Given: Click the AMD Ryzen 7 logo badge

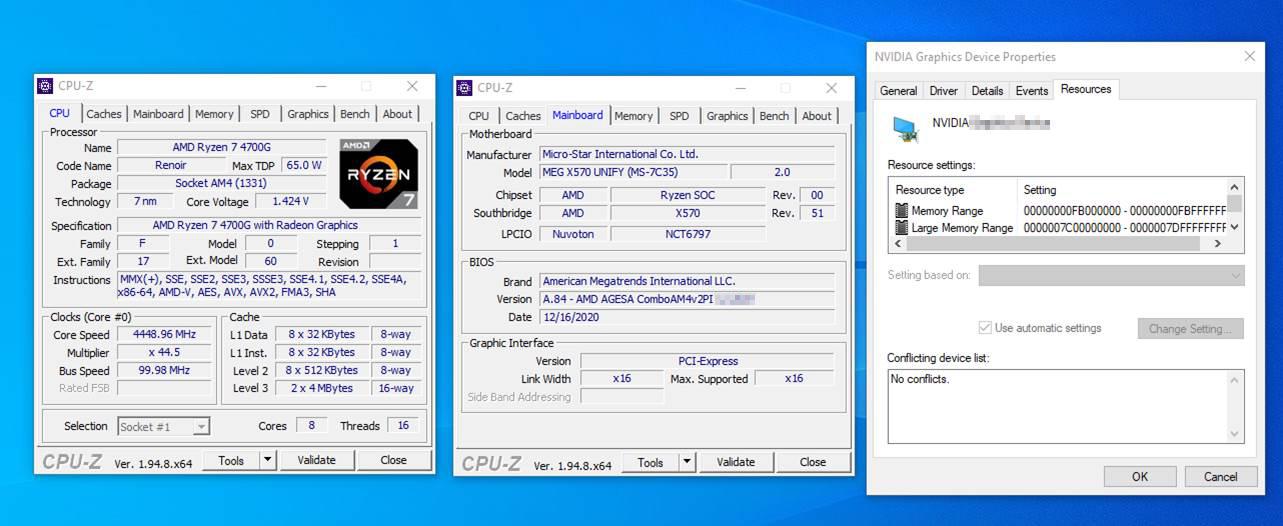Looking at the screenshot, I should 379,174.
